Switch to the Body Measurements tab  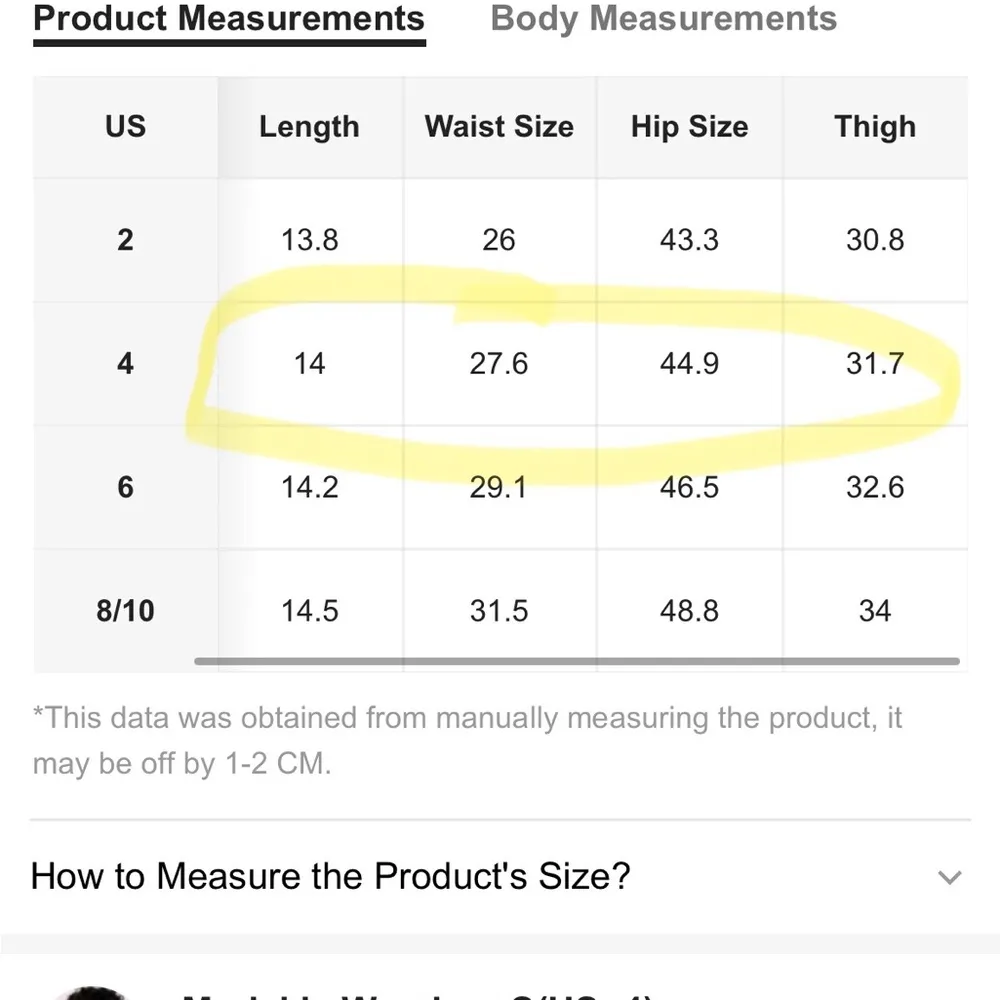663,19
